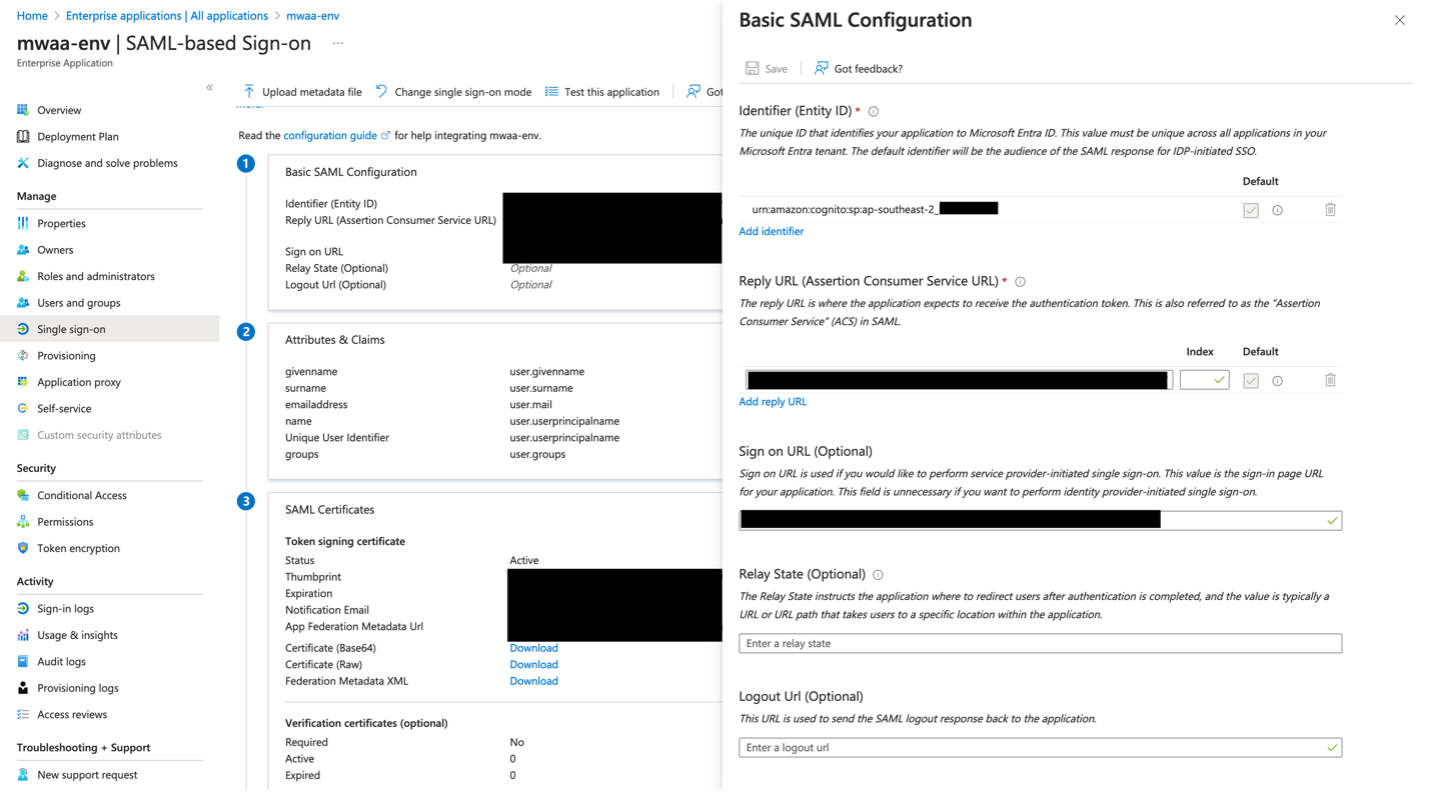Select the Users and groups icon
Image resolution: width=1430 pixels, height=794 pixels.
coord(23,303)
